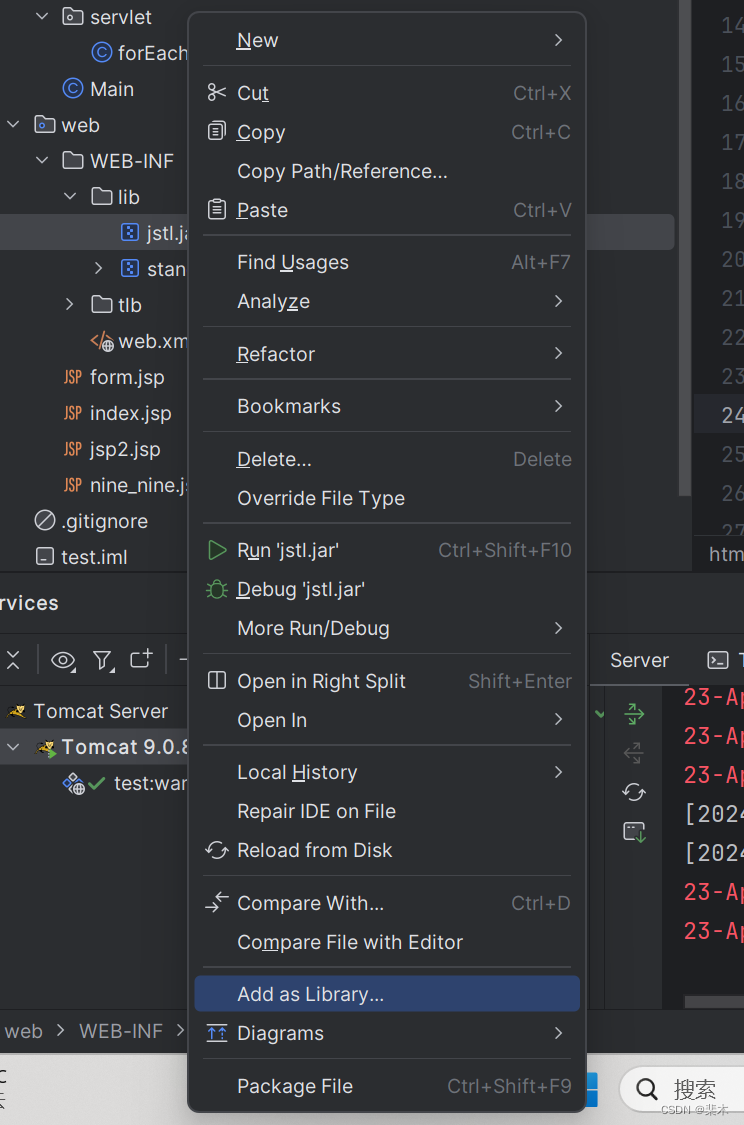The image size is (744, 1125).
Task: Click the collapse all icon in Services
Action: [x=13, y=660]
